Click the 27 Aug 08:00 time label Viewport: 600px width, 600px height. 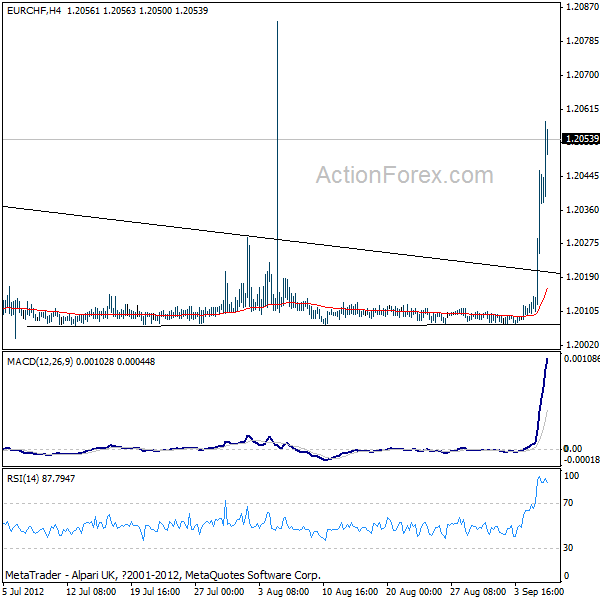[478, 592]
